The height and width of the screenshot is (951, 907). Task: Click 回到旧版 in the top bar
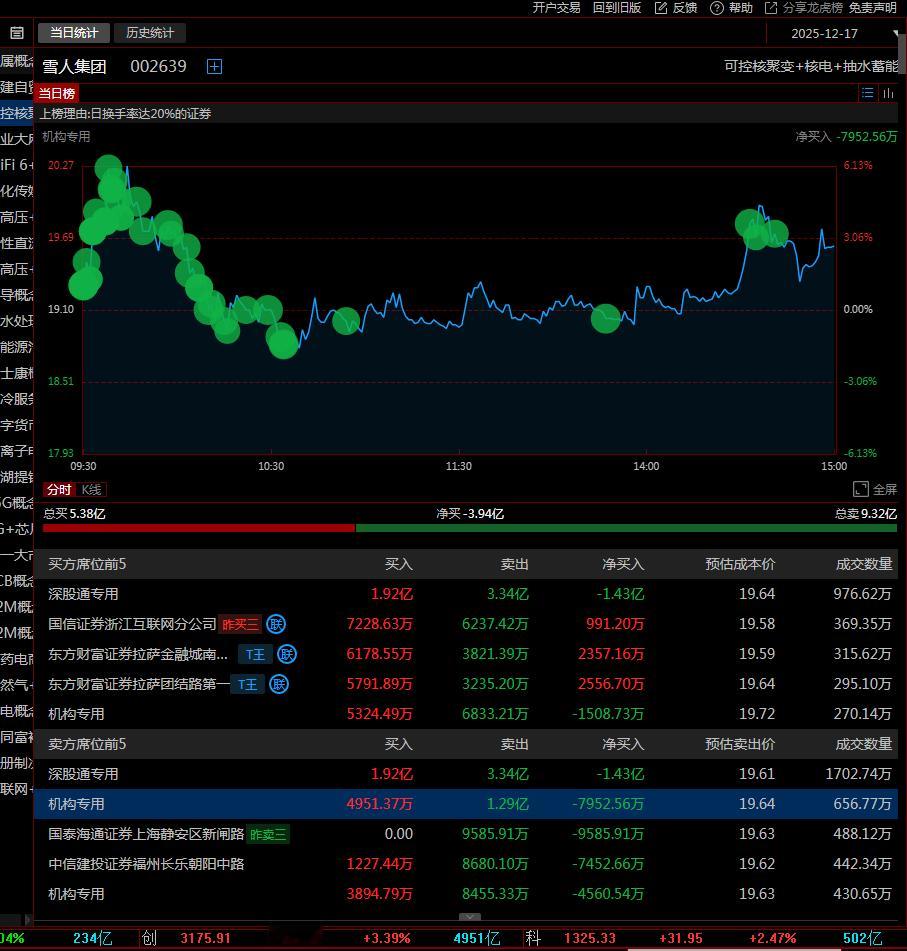[617, 8]
